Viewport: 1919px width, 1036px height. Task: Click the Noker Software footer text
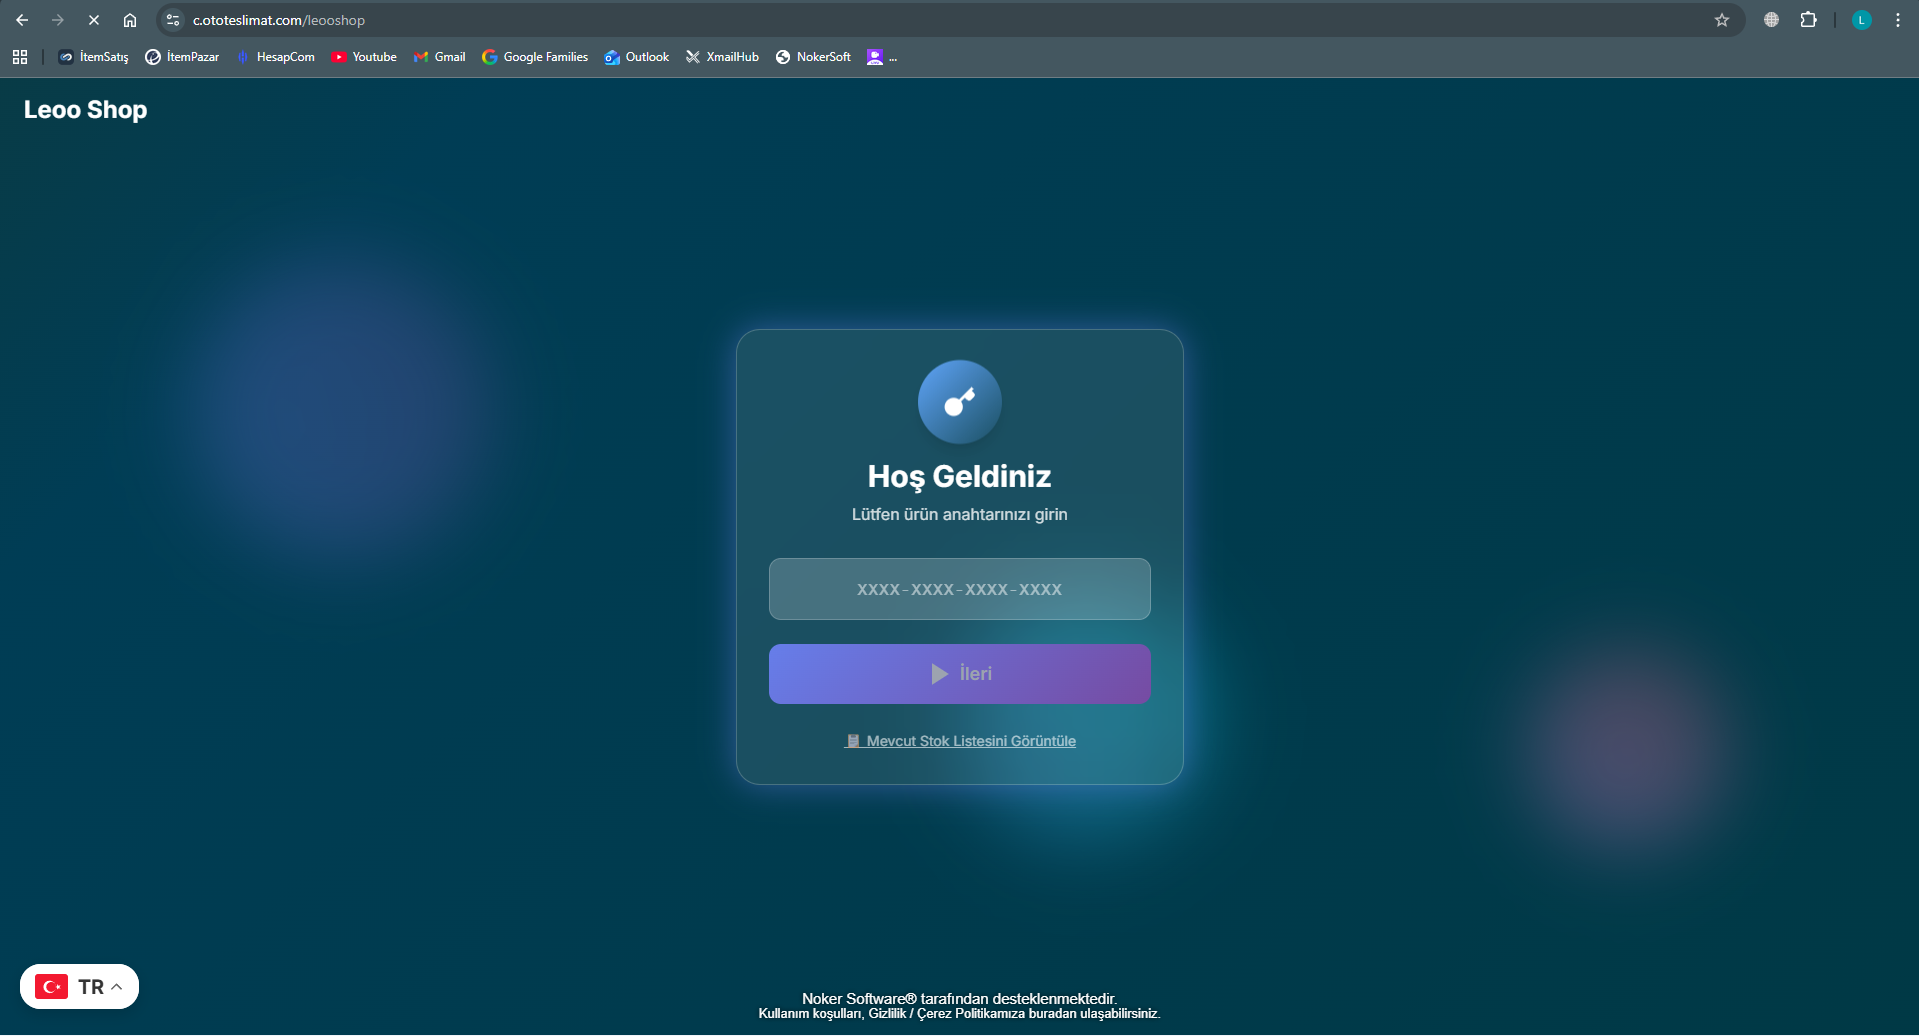coord(960,998)
